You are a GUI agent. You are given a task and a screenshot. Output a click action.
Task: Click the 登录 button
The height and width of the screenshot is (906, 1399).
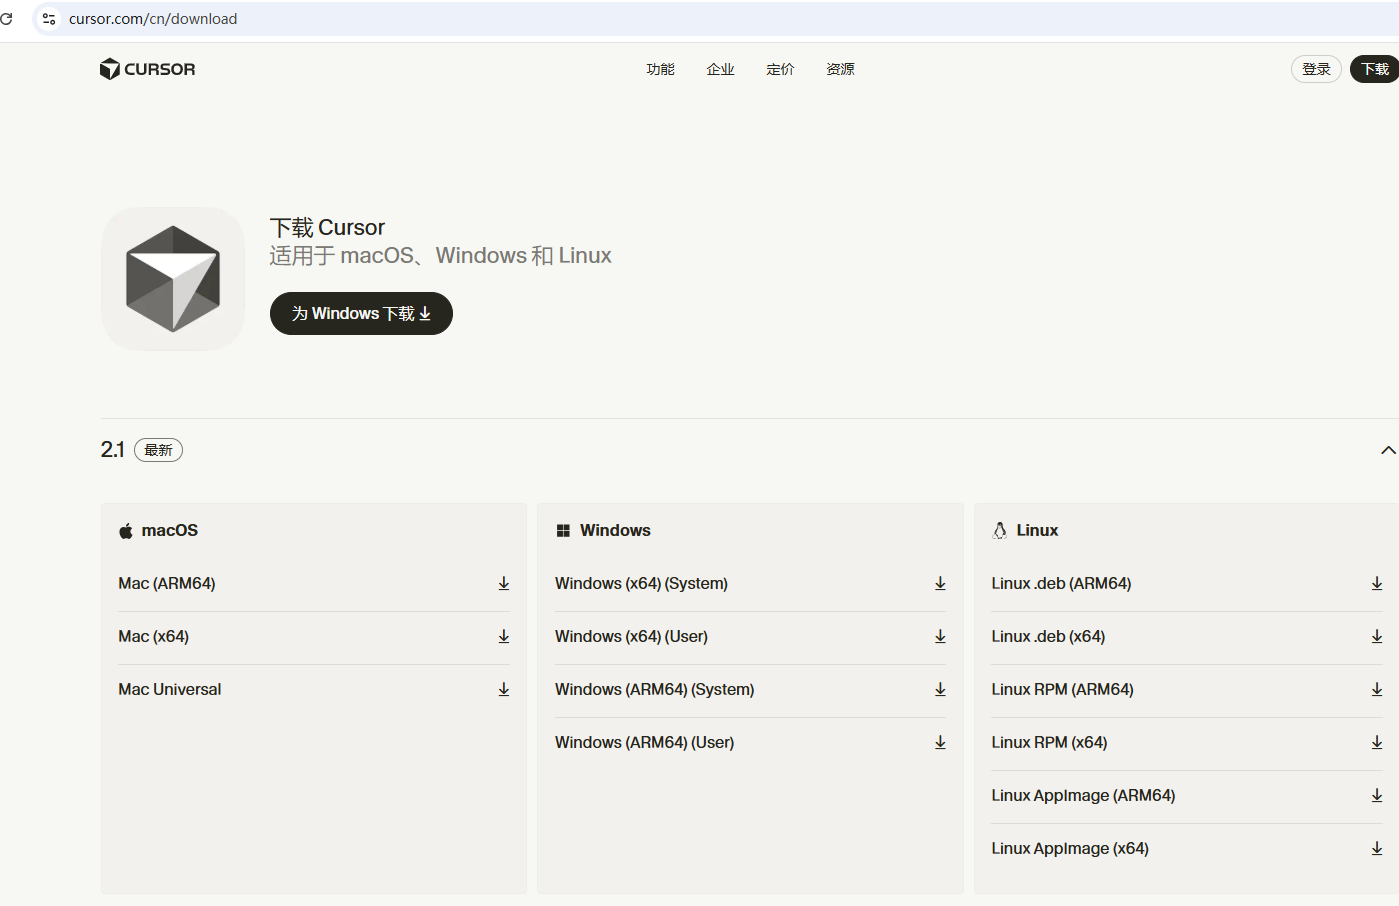(1316, 69)
